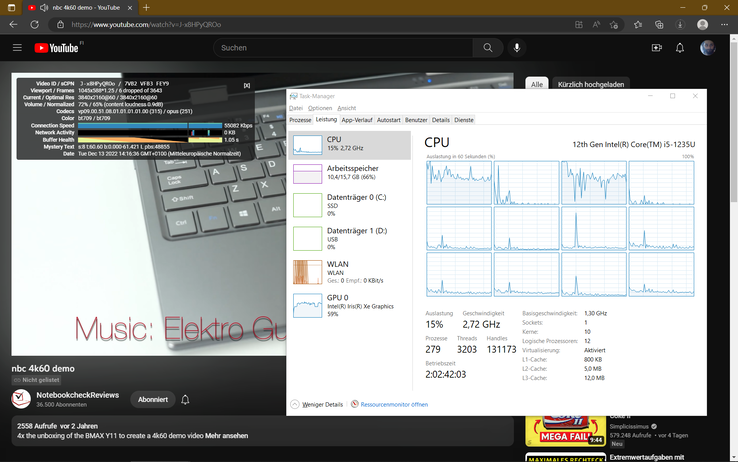Open browser downloads icon
Screen dimensions: 738x462
tap(680, 24)
